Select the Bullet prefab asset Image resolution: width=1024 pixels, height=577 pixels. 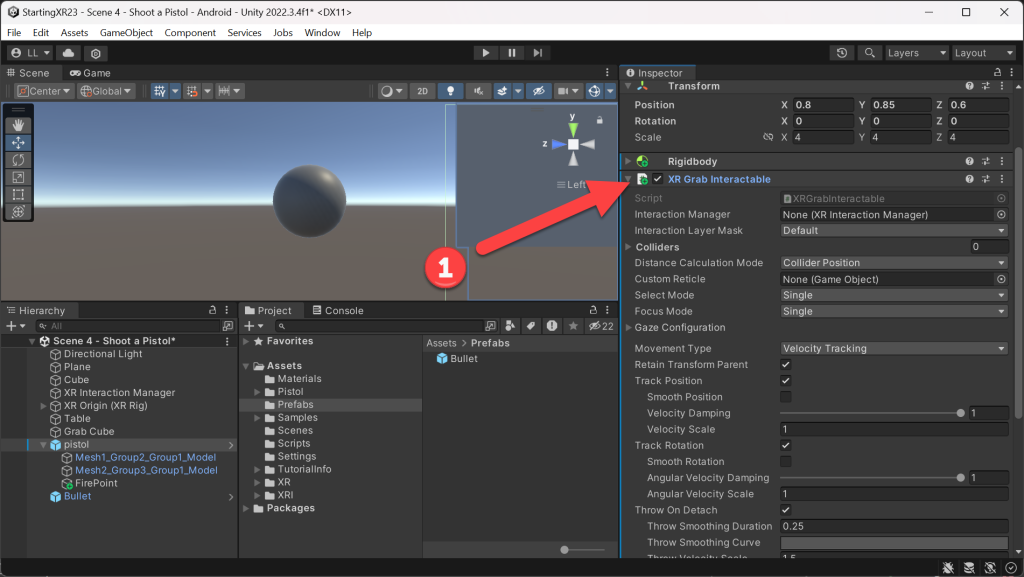pos(457,359)
